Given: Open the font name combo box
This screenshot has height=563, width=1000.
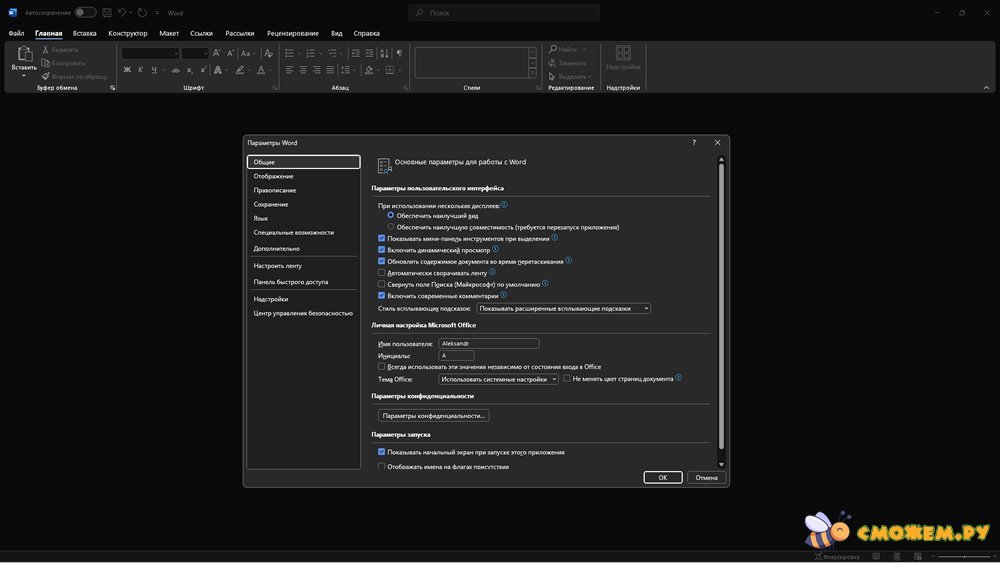Looking at the screenshot, I should coord(150,53).
